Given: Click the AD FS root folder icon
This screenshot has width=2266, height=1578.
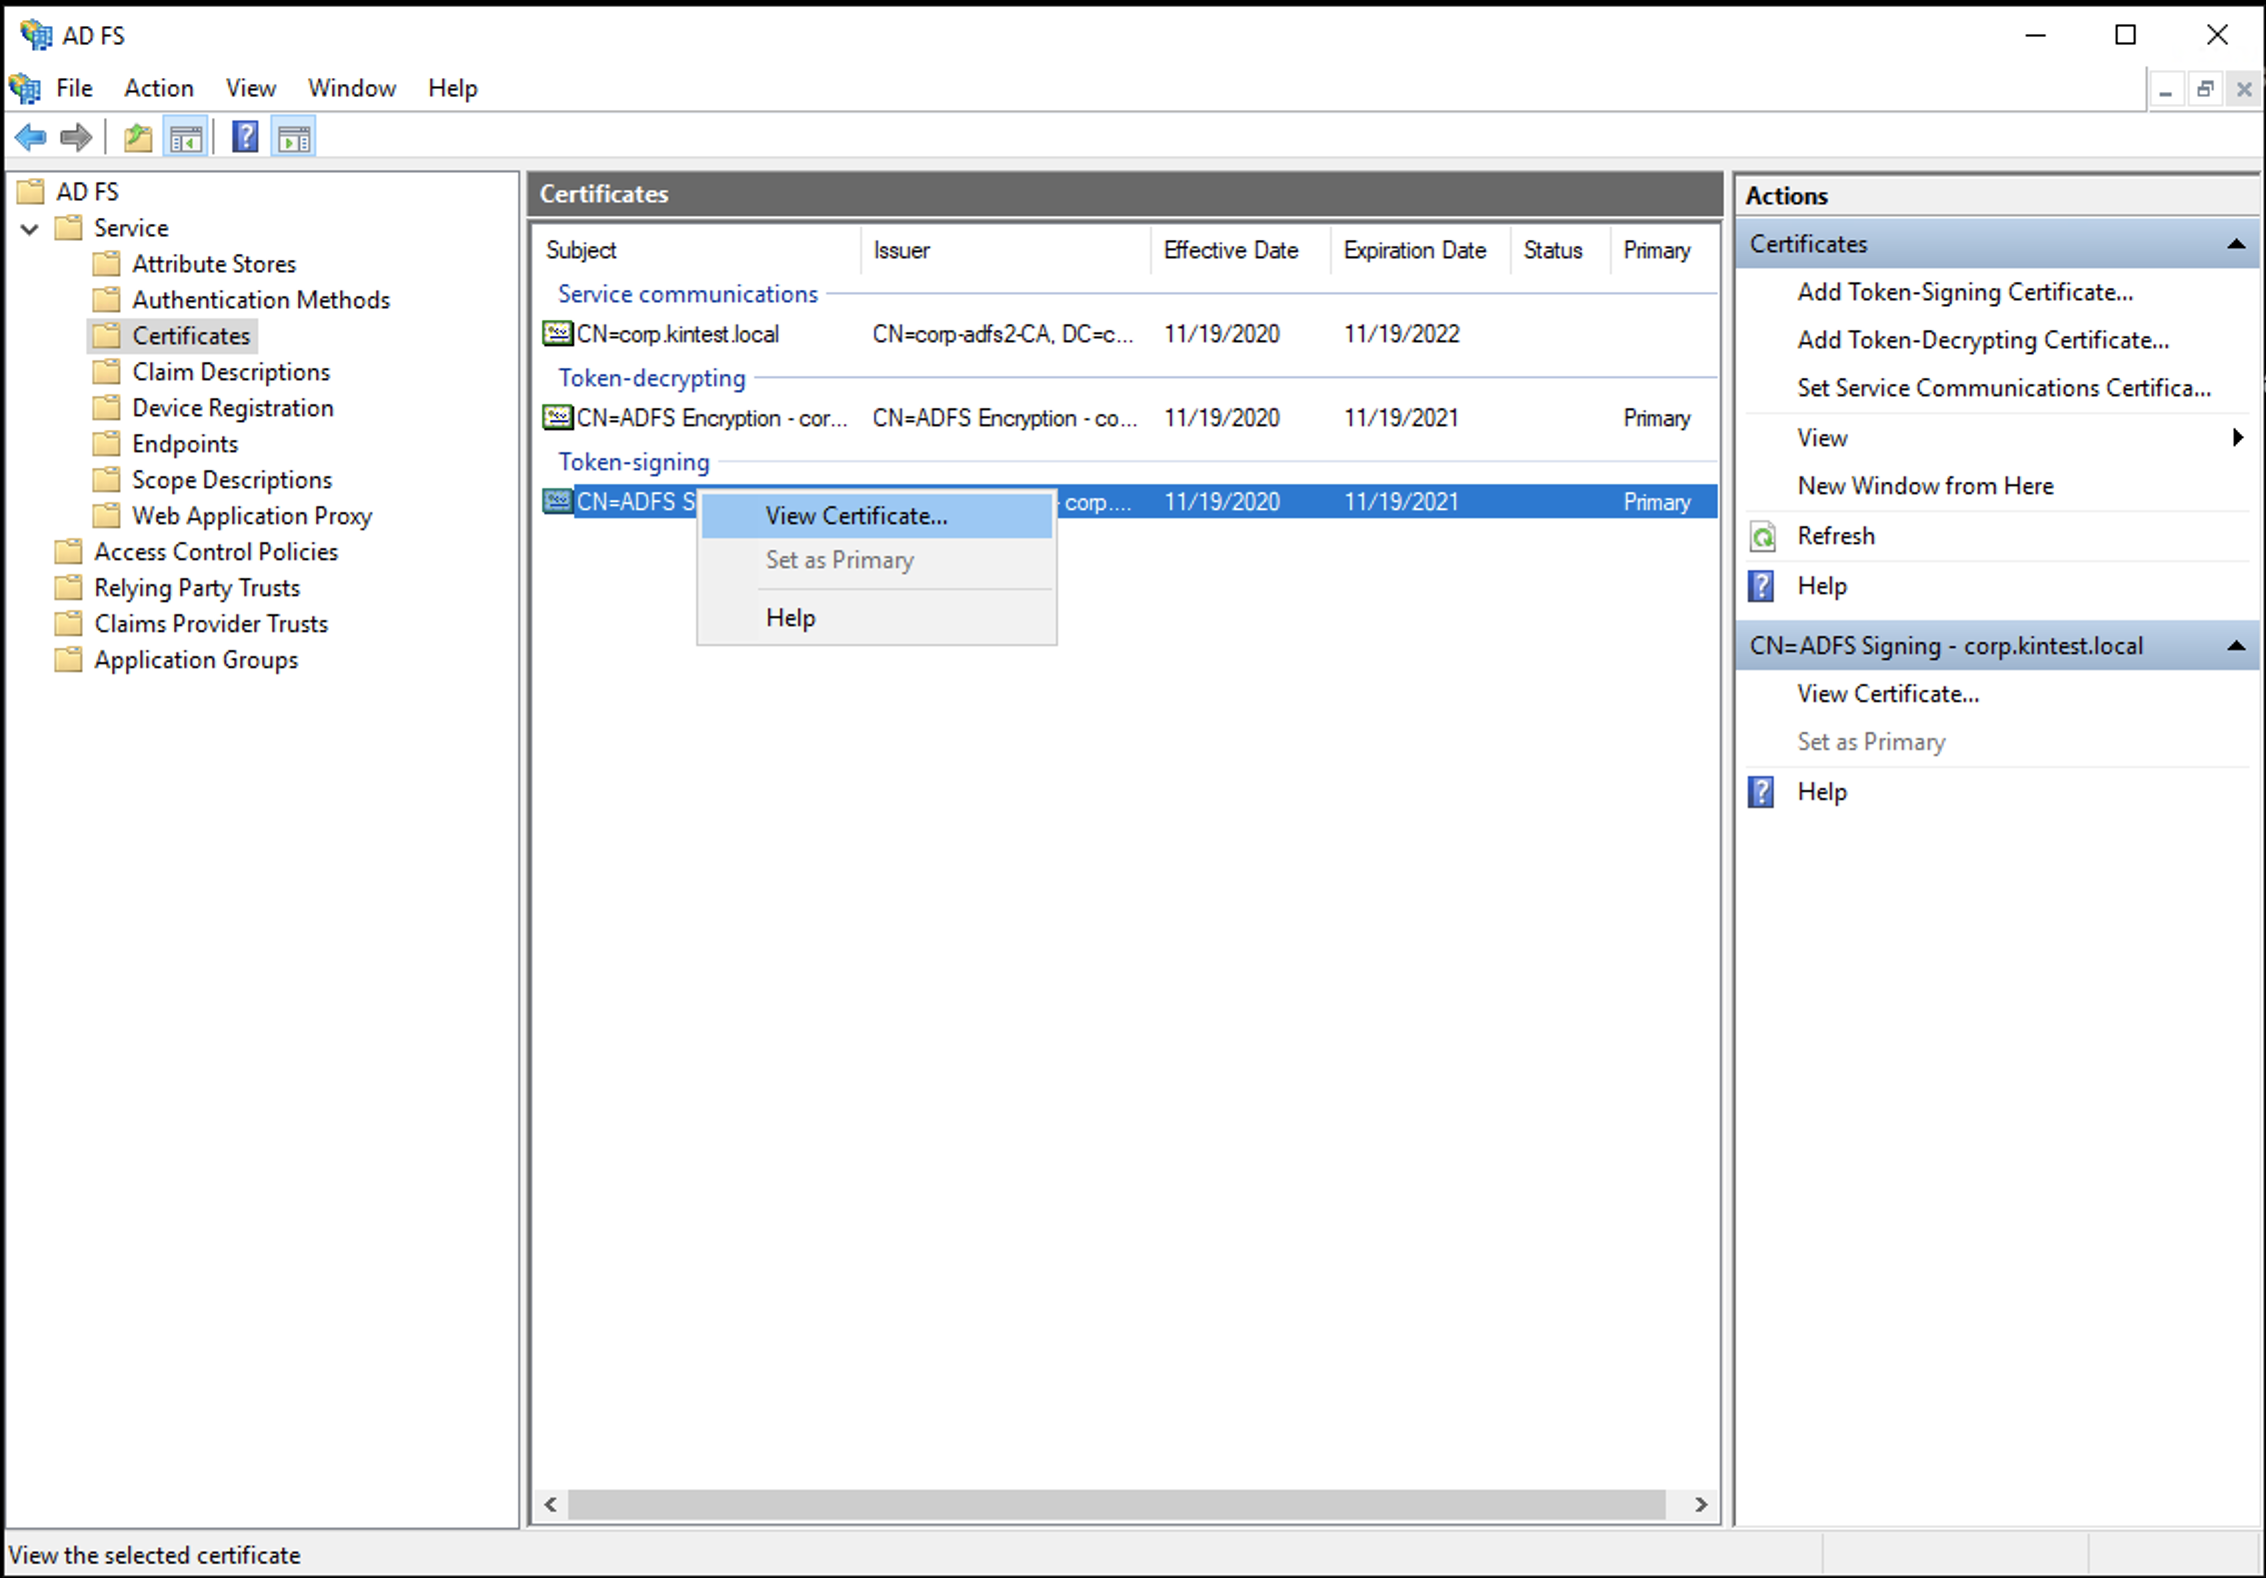Looking at the screenshot, I should click(31, 191).
